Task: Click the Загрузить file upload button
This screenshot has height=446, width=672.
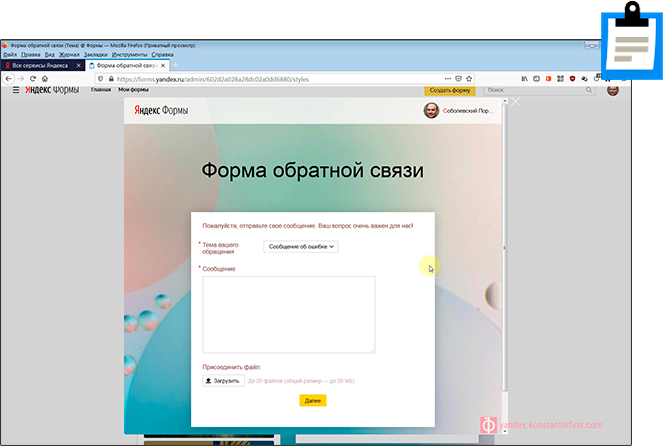Action: [x=223, y=380]
